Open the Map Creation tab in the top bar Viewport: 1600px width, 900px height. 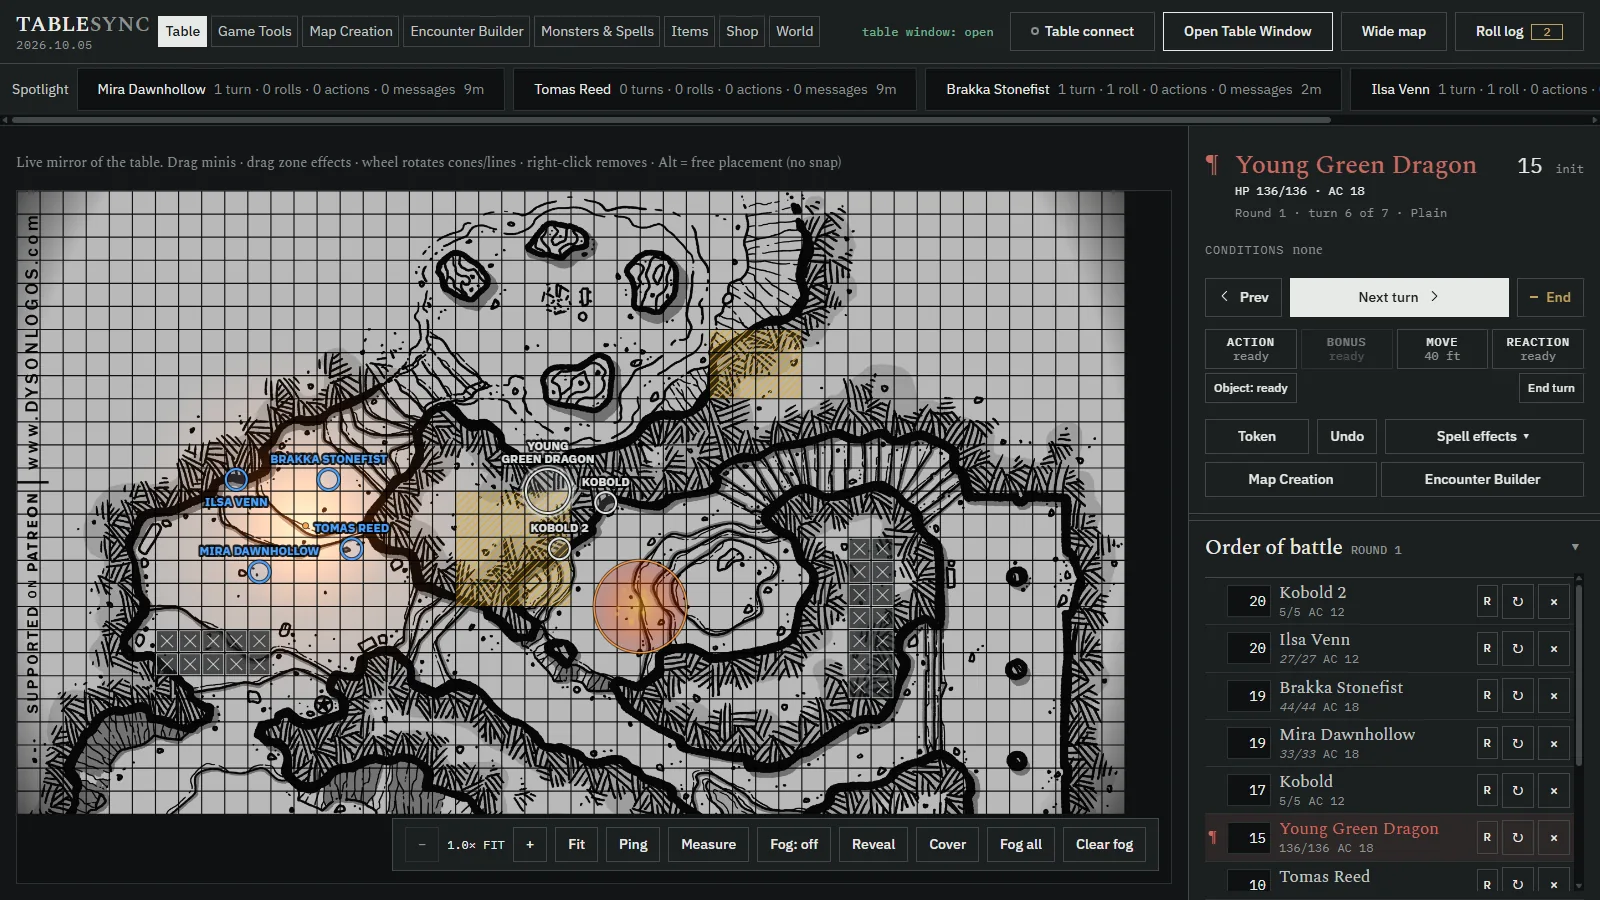351,31
